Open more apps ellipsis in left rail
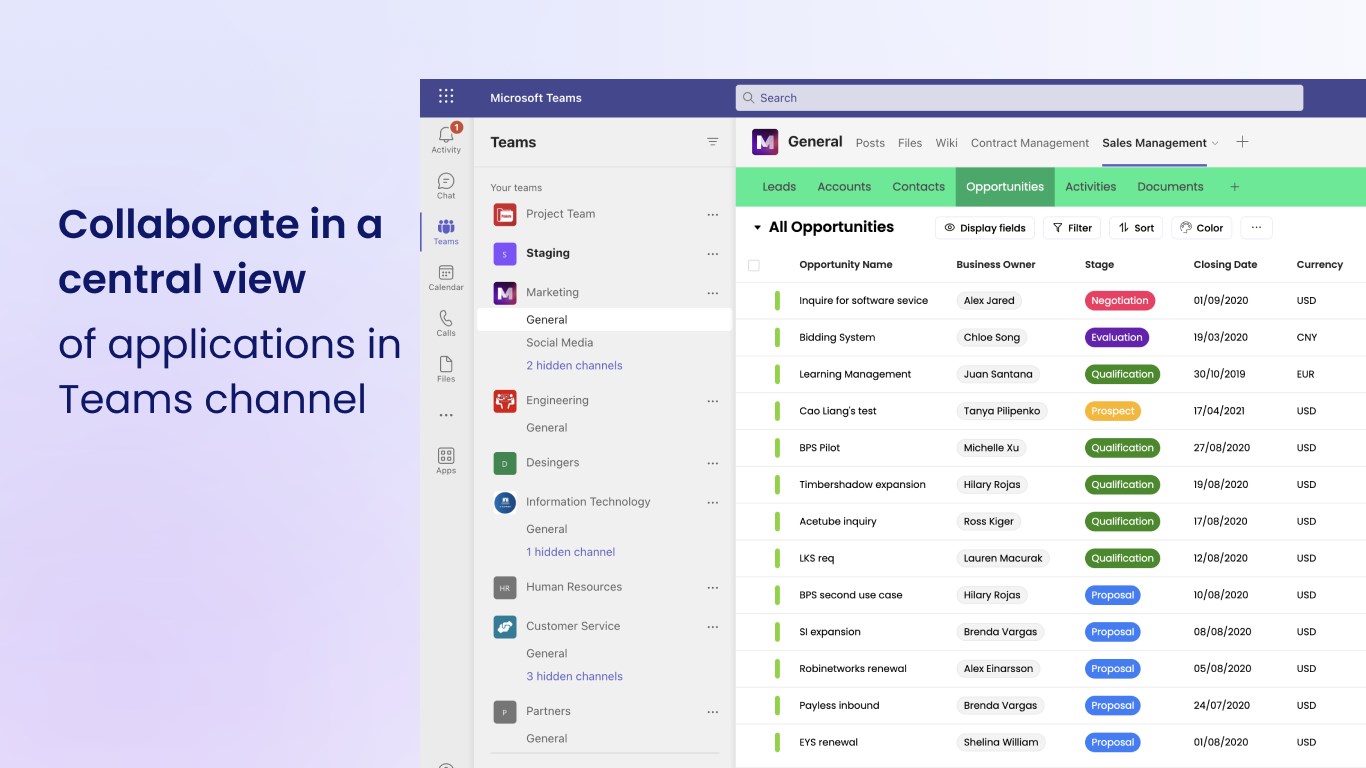Viewport: 1366px width, 768px height. tap(446, 415)
